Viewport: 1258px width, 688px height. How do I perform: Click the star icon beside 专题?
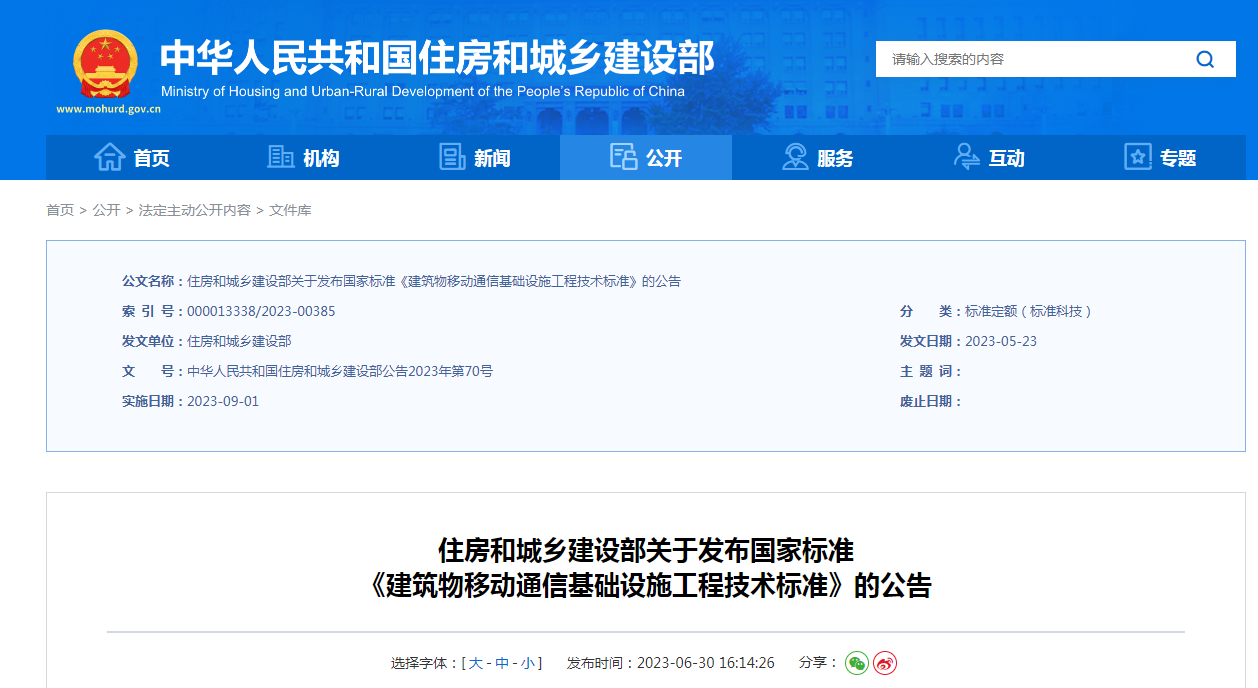pos(1138,157)
